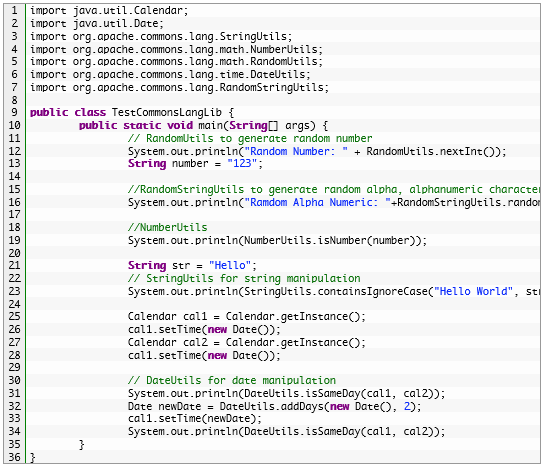Click the class name TestCommonsLangLib

(166, 112)
